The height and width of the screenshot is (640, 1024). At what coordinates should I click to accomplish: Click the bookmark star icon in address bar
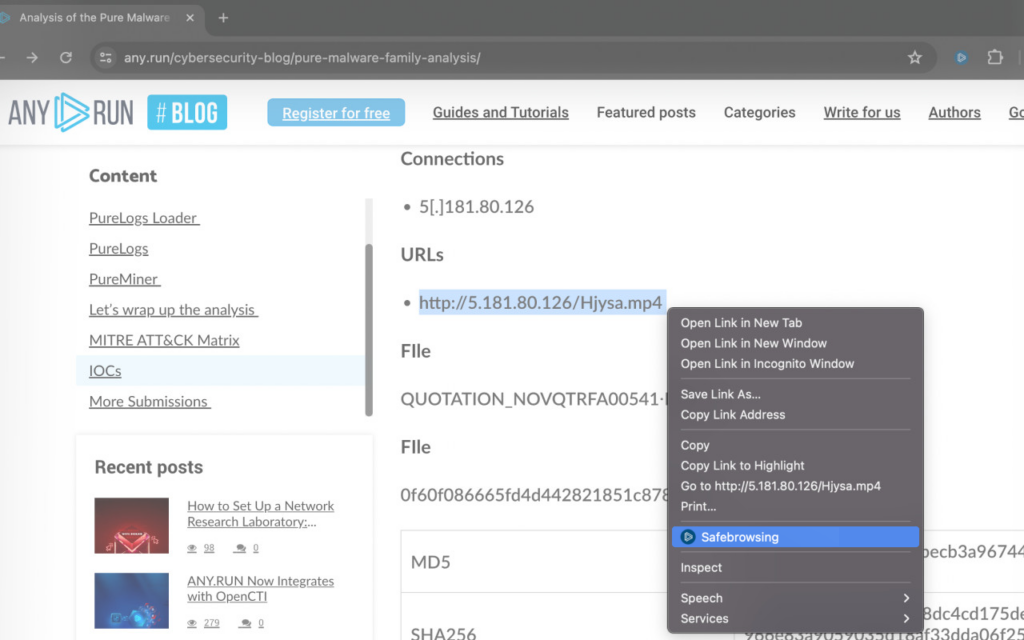pos(914,58)
